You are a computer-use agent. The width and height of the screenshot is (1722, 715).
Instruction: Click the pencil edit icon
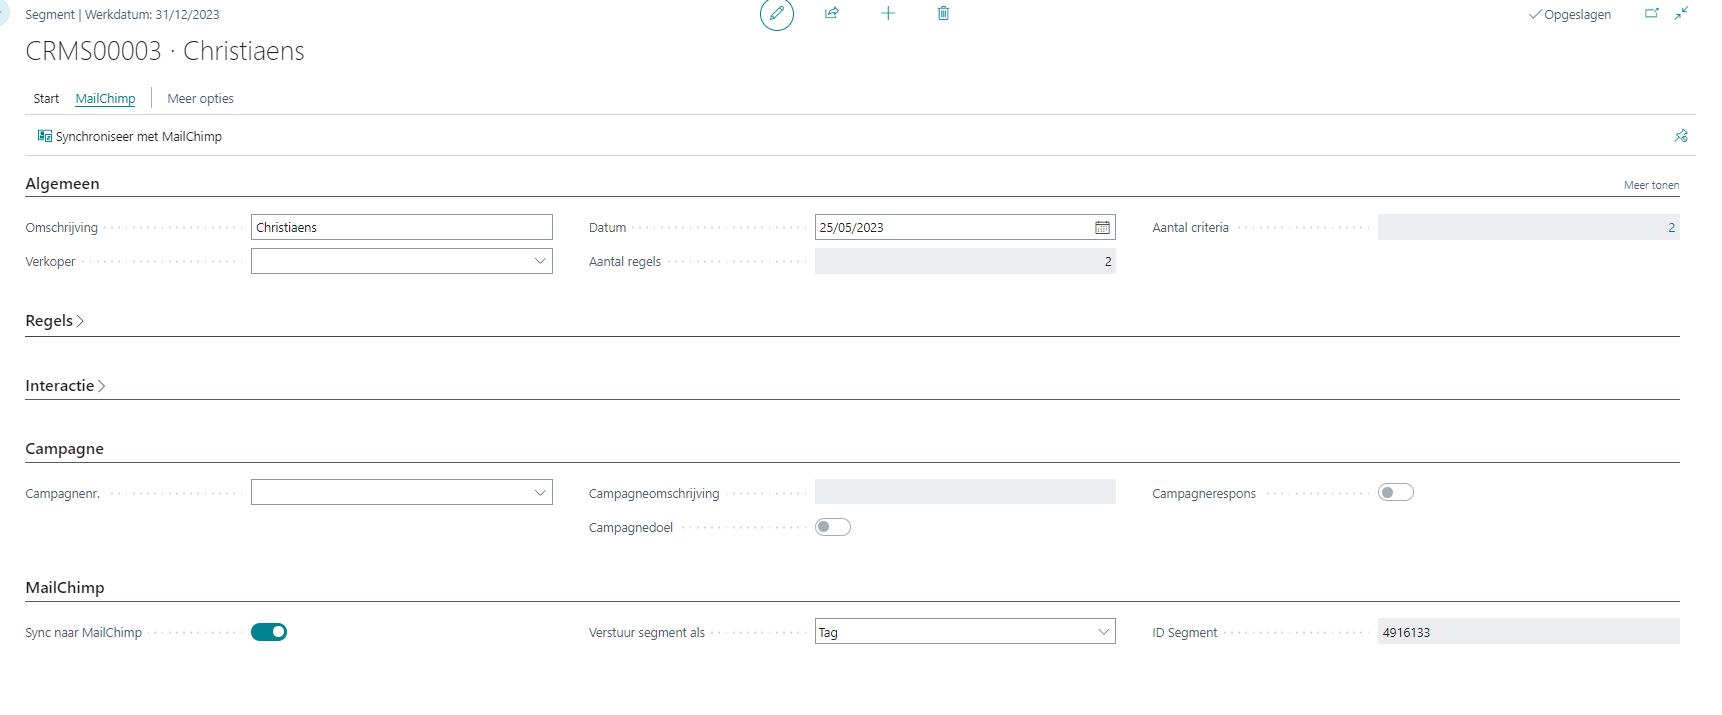(x=776, y=14)
